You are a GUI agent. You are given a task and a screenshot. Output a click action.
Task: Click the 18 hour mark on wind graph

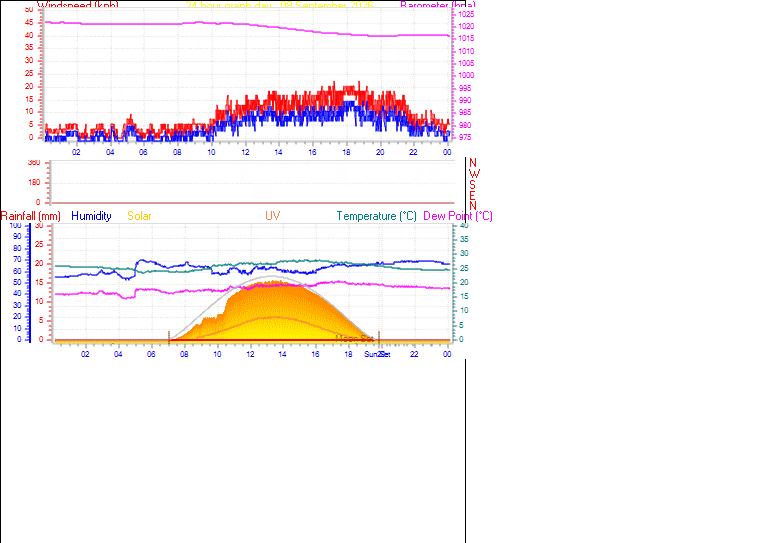(346, 152)
